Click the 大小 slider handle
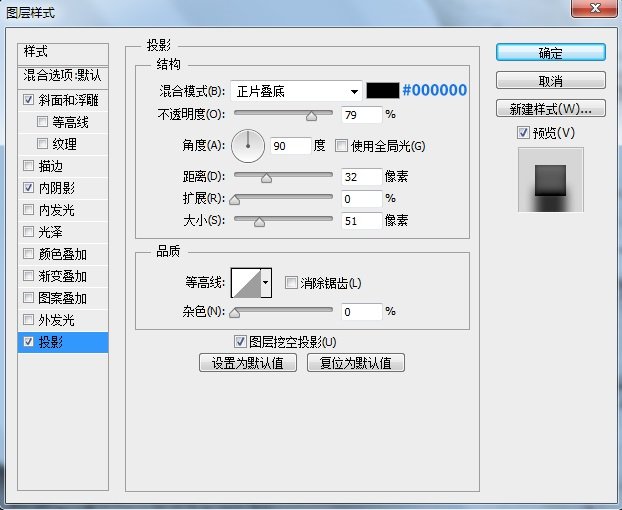Screen dimensions: 622x510 pyautogui.click(x=259, y=222)
